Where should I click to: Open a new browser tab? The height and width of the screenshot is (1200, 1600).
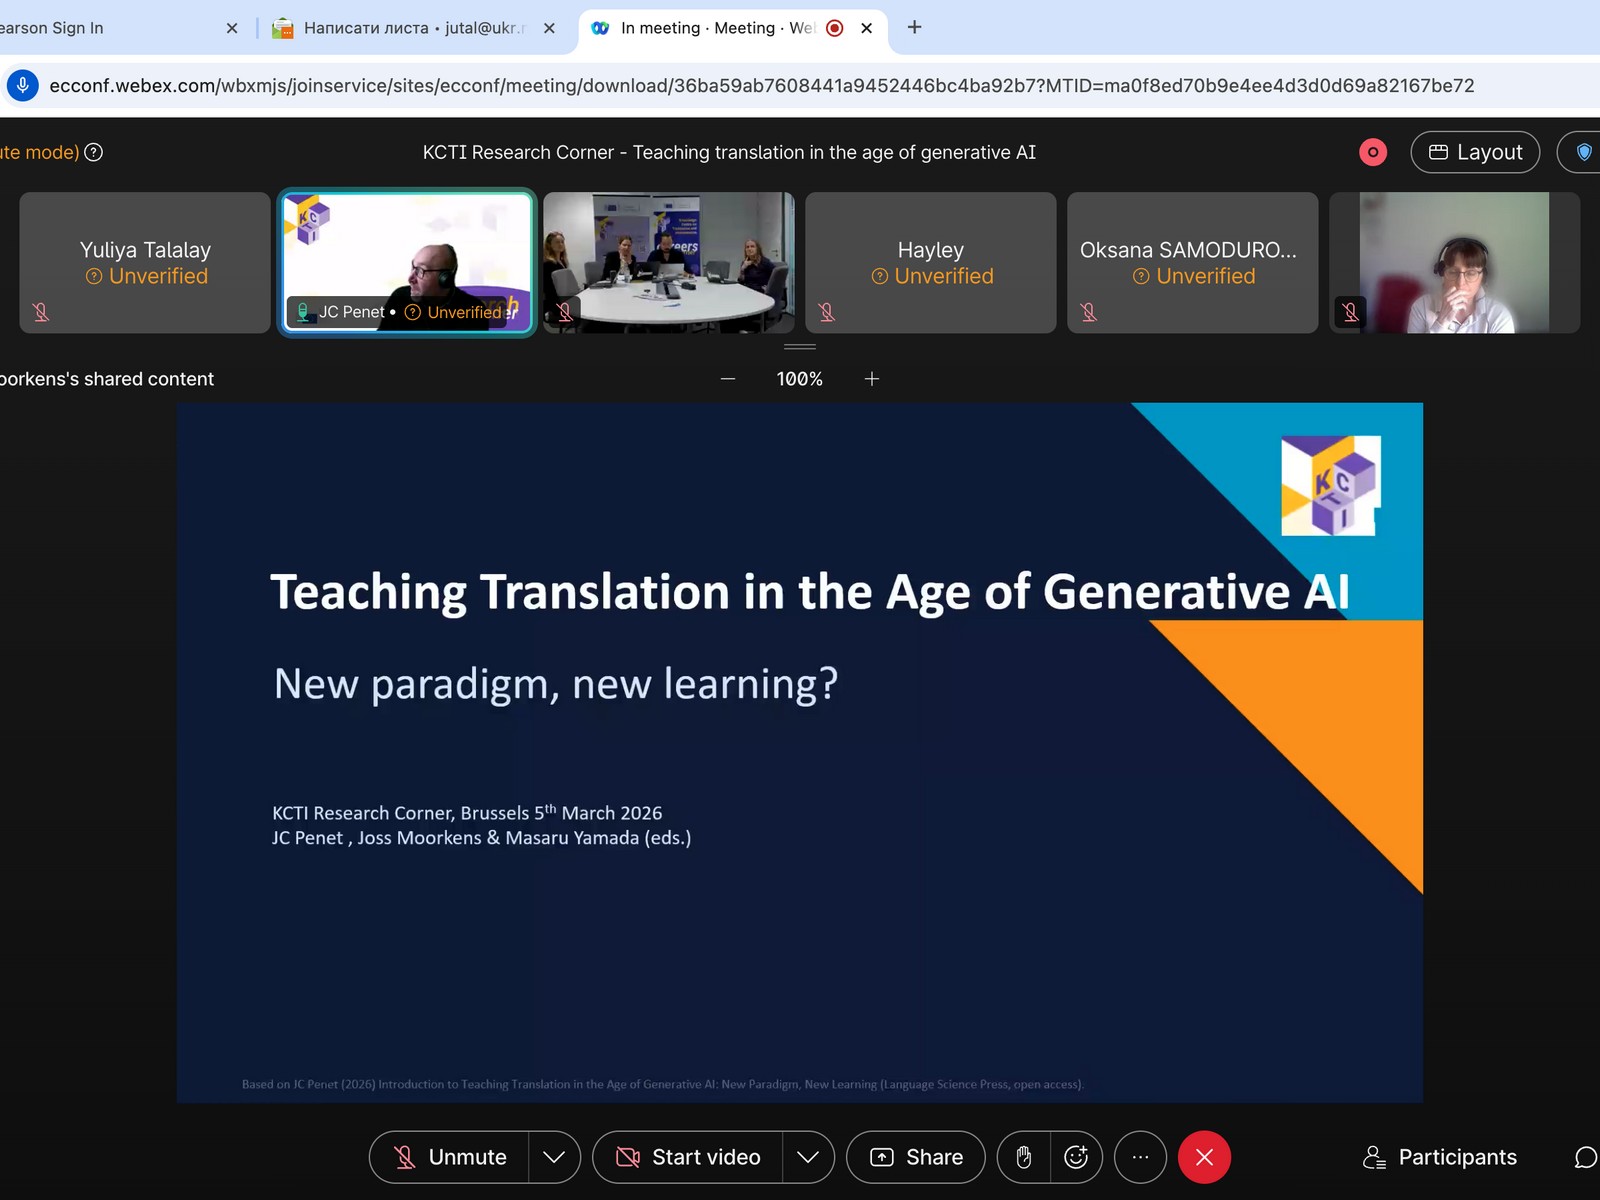point(914,28)
